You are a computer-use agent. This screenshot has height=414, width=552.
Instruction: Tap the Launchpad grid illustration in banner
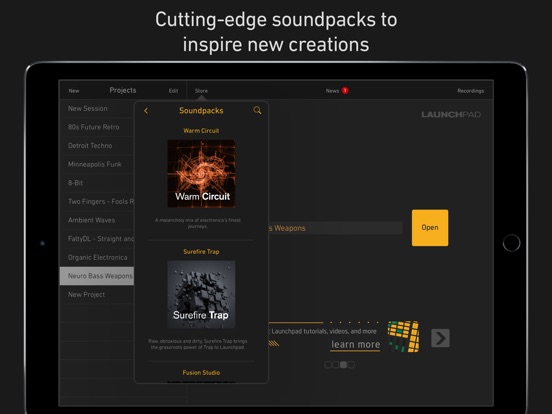point(403,336)
